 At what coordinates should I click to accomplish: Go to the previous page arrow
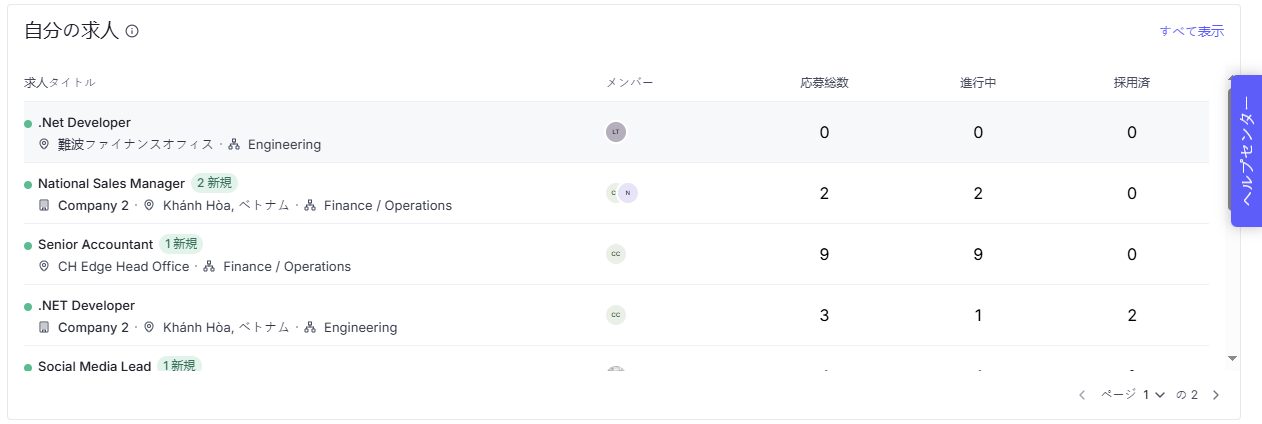click(x=1082, y=395)
